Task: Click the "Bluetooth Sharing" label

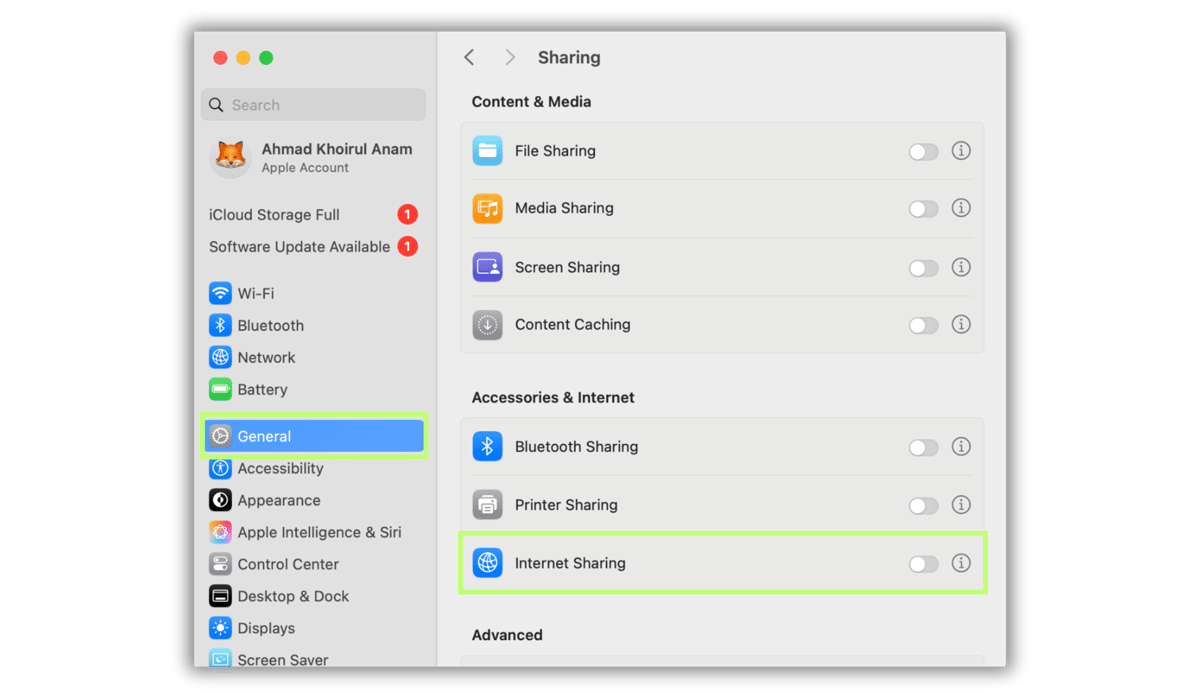Action: [x=576, y=447]
